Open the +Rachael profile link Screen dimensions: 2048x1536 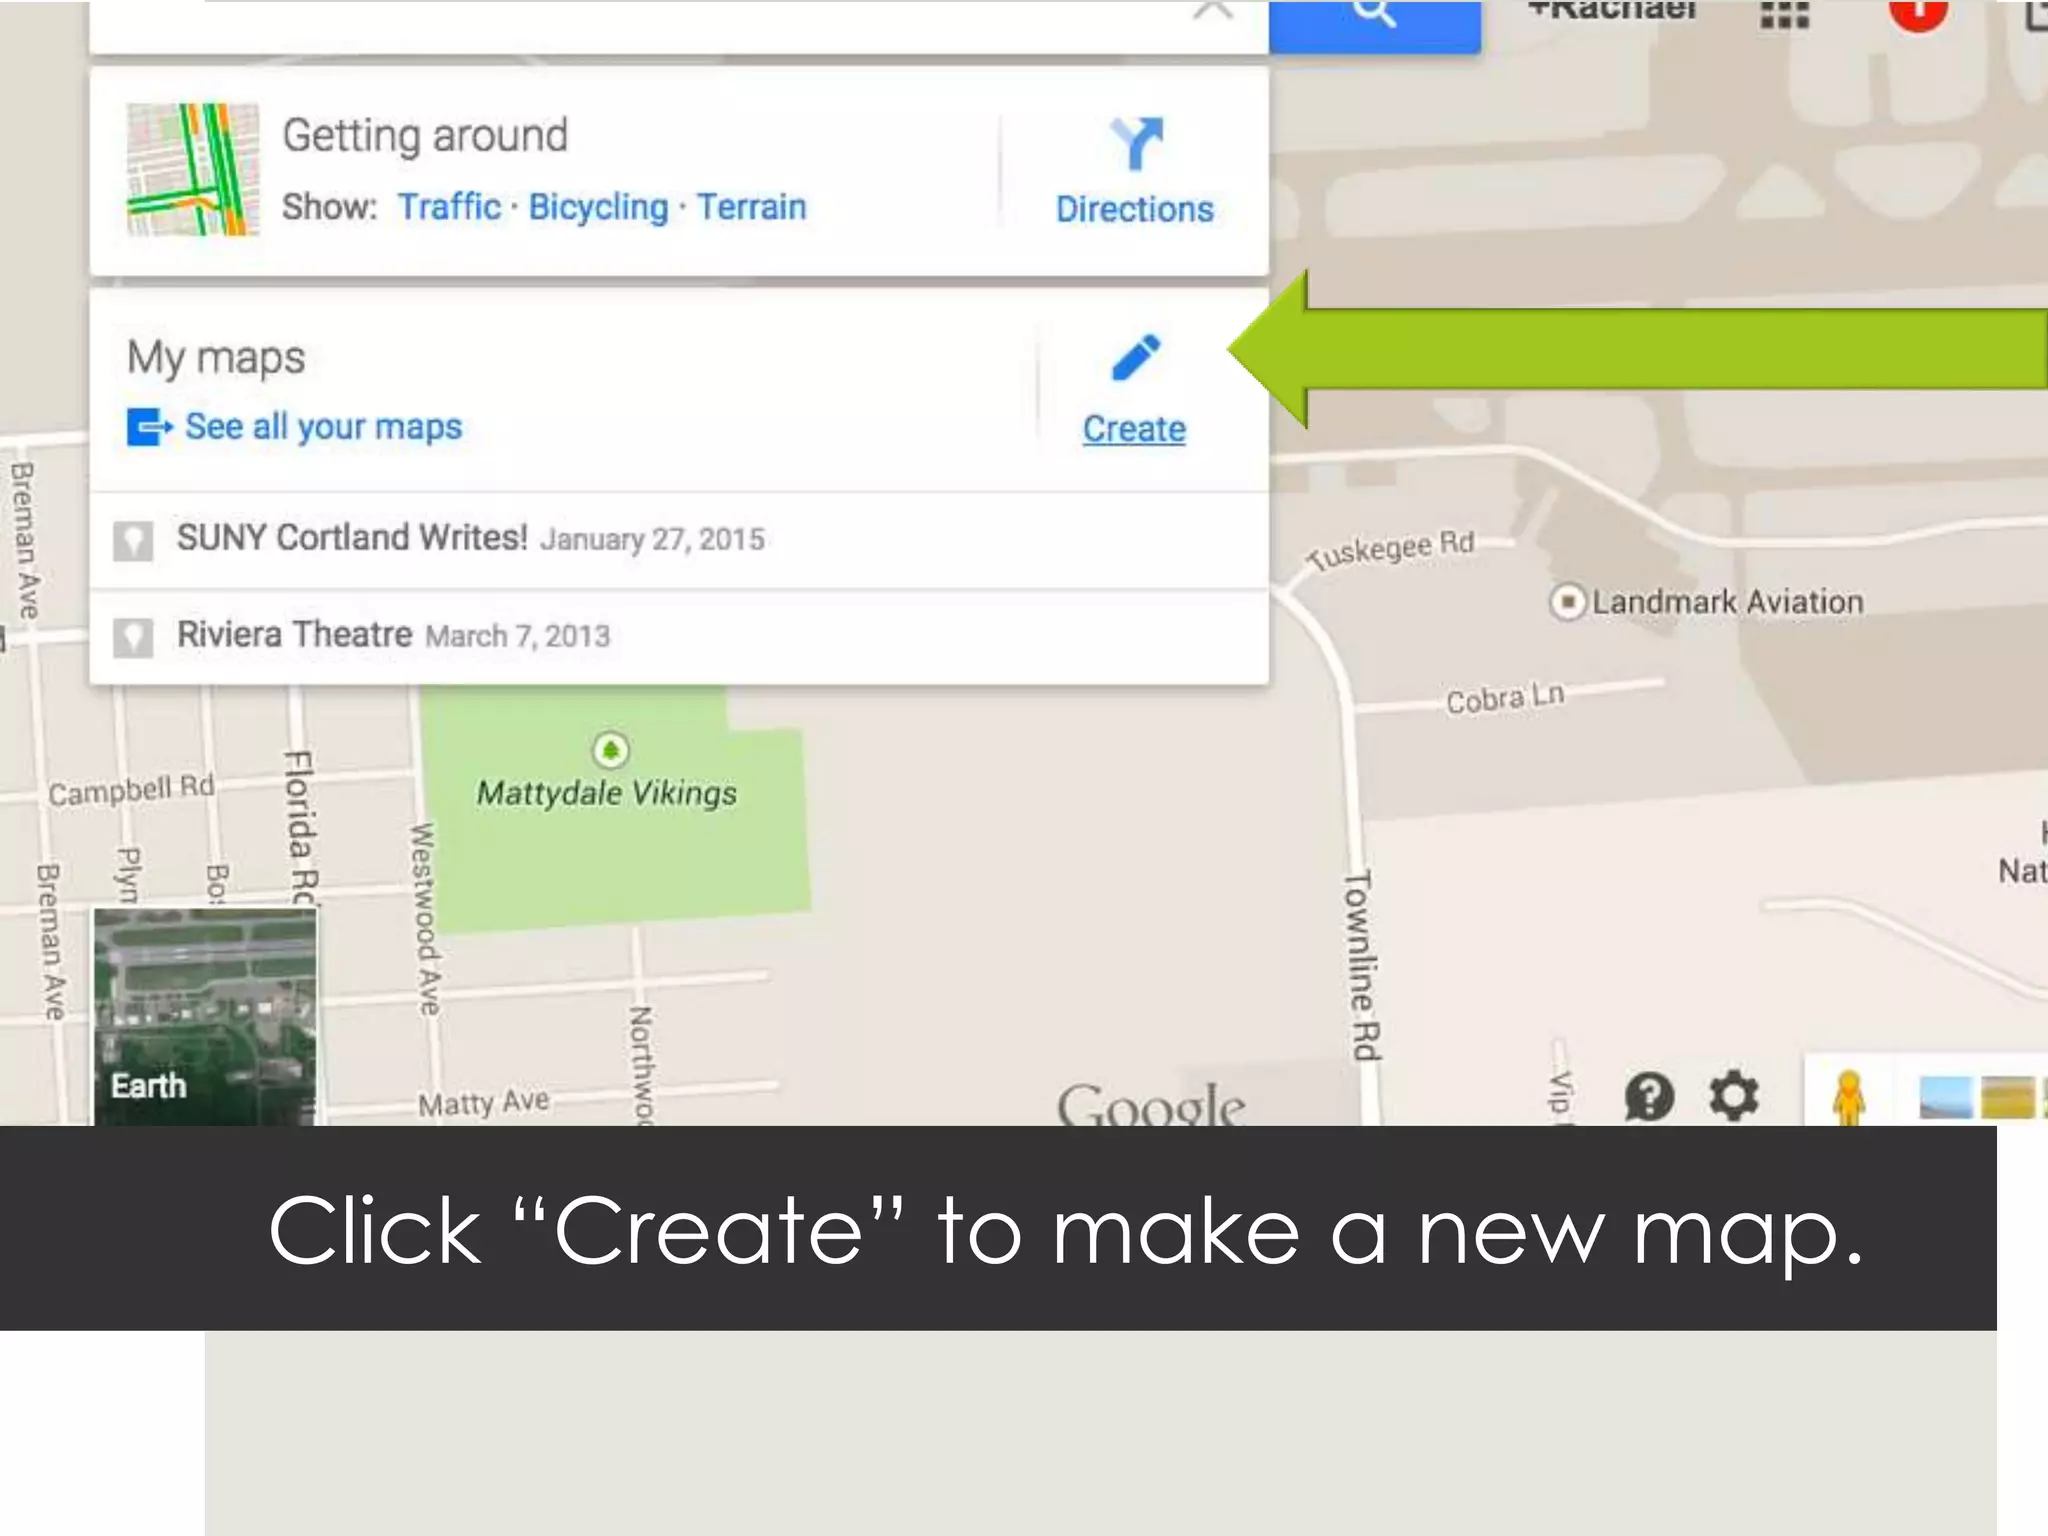point(1612,11)
